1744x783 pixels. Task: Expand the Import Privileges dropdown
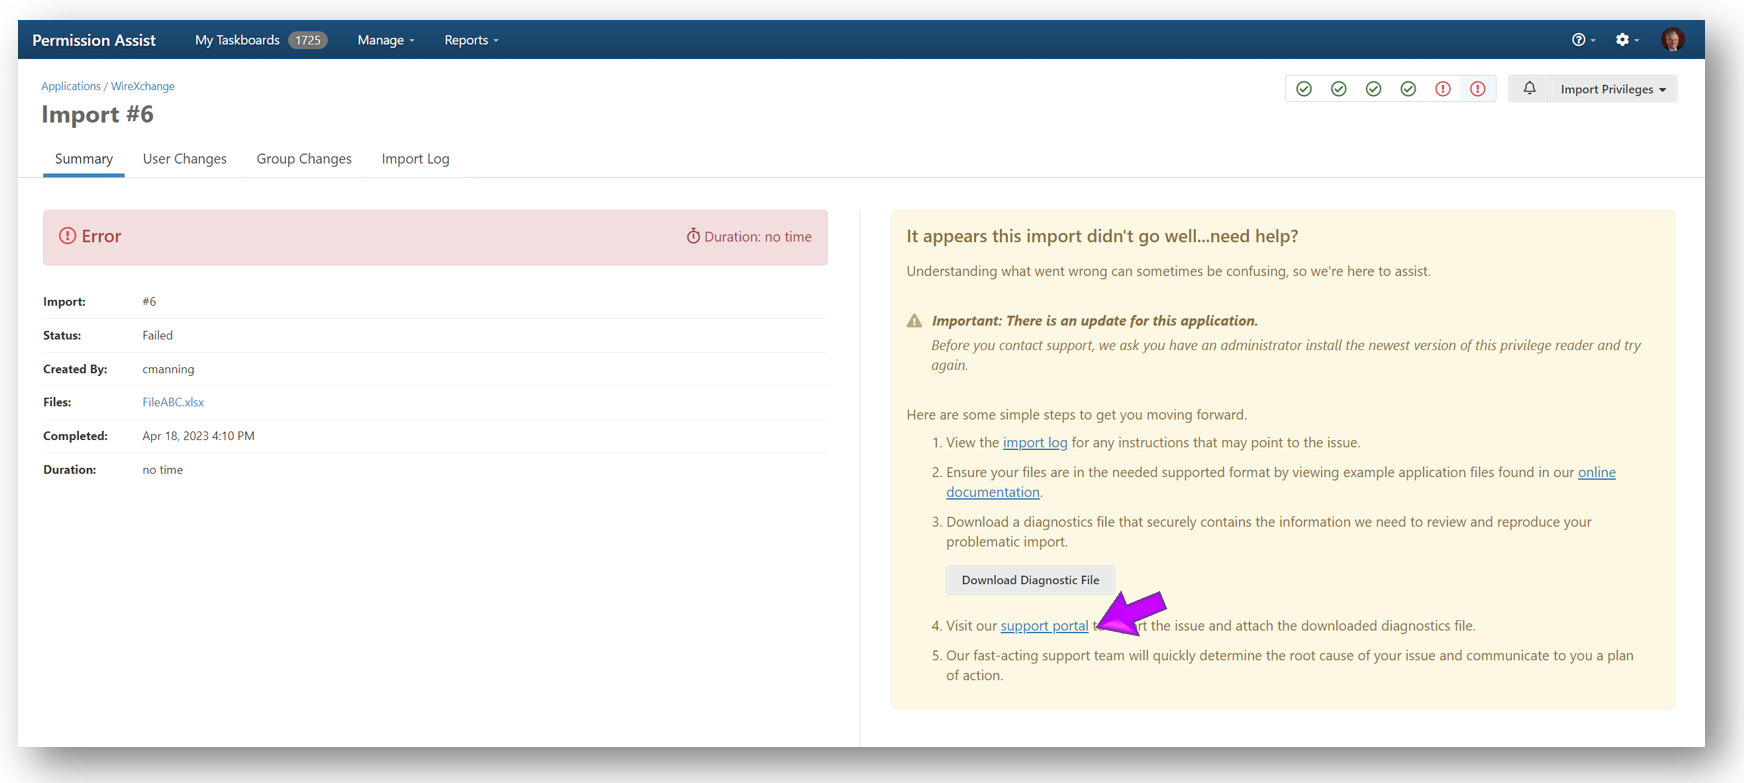pos(1613,89)
